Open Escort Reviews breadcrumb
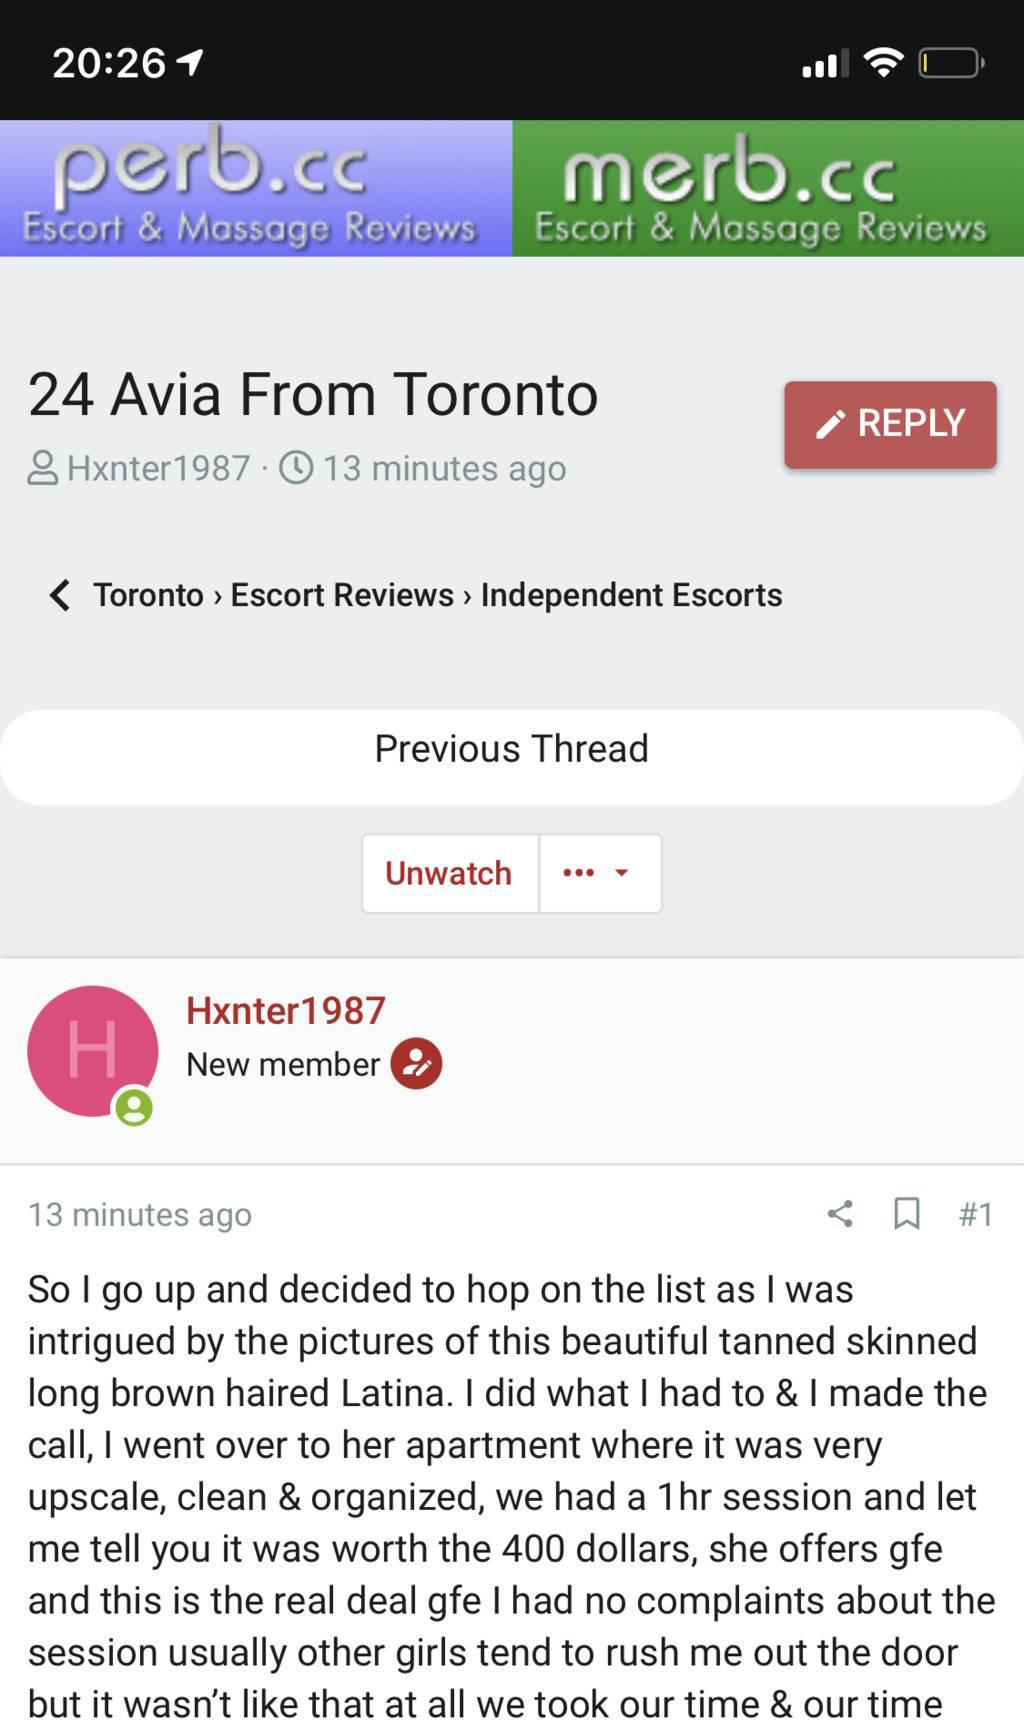This screenshot has height=1729, width=1024. coord(342,595)
